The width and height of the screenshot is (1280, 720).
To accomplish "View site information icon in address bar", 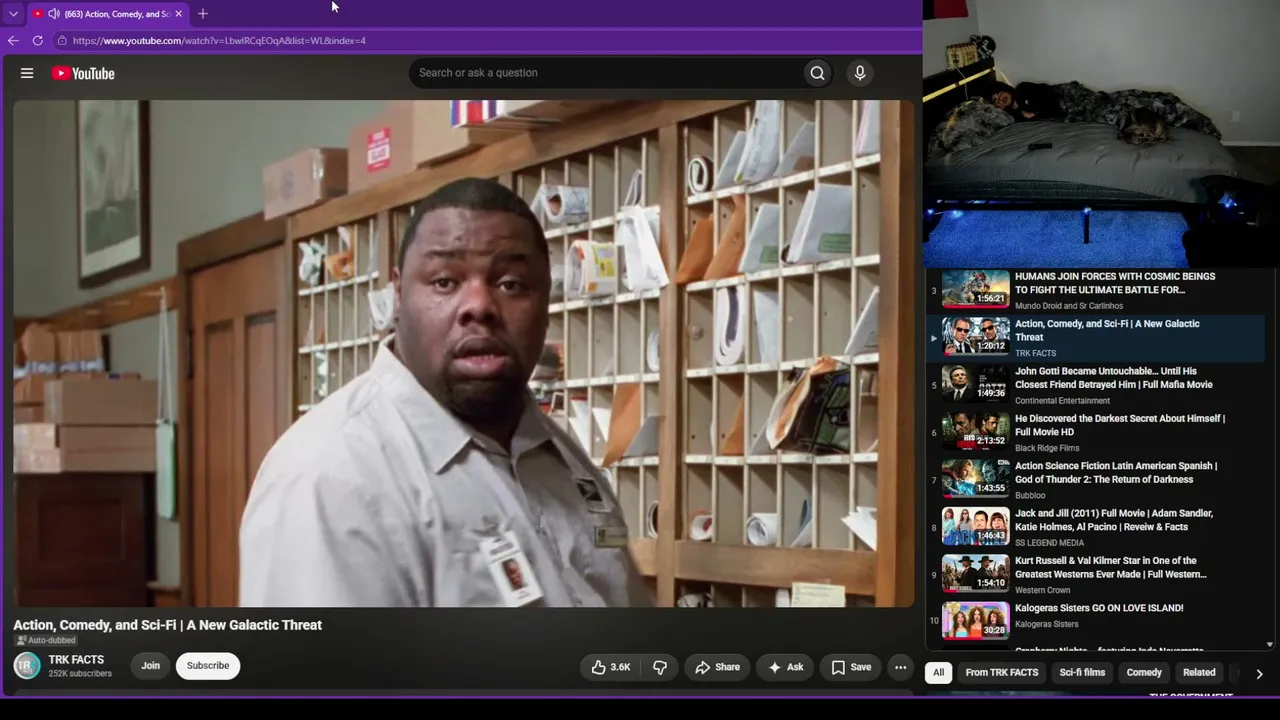I will point(62,41).
